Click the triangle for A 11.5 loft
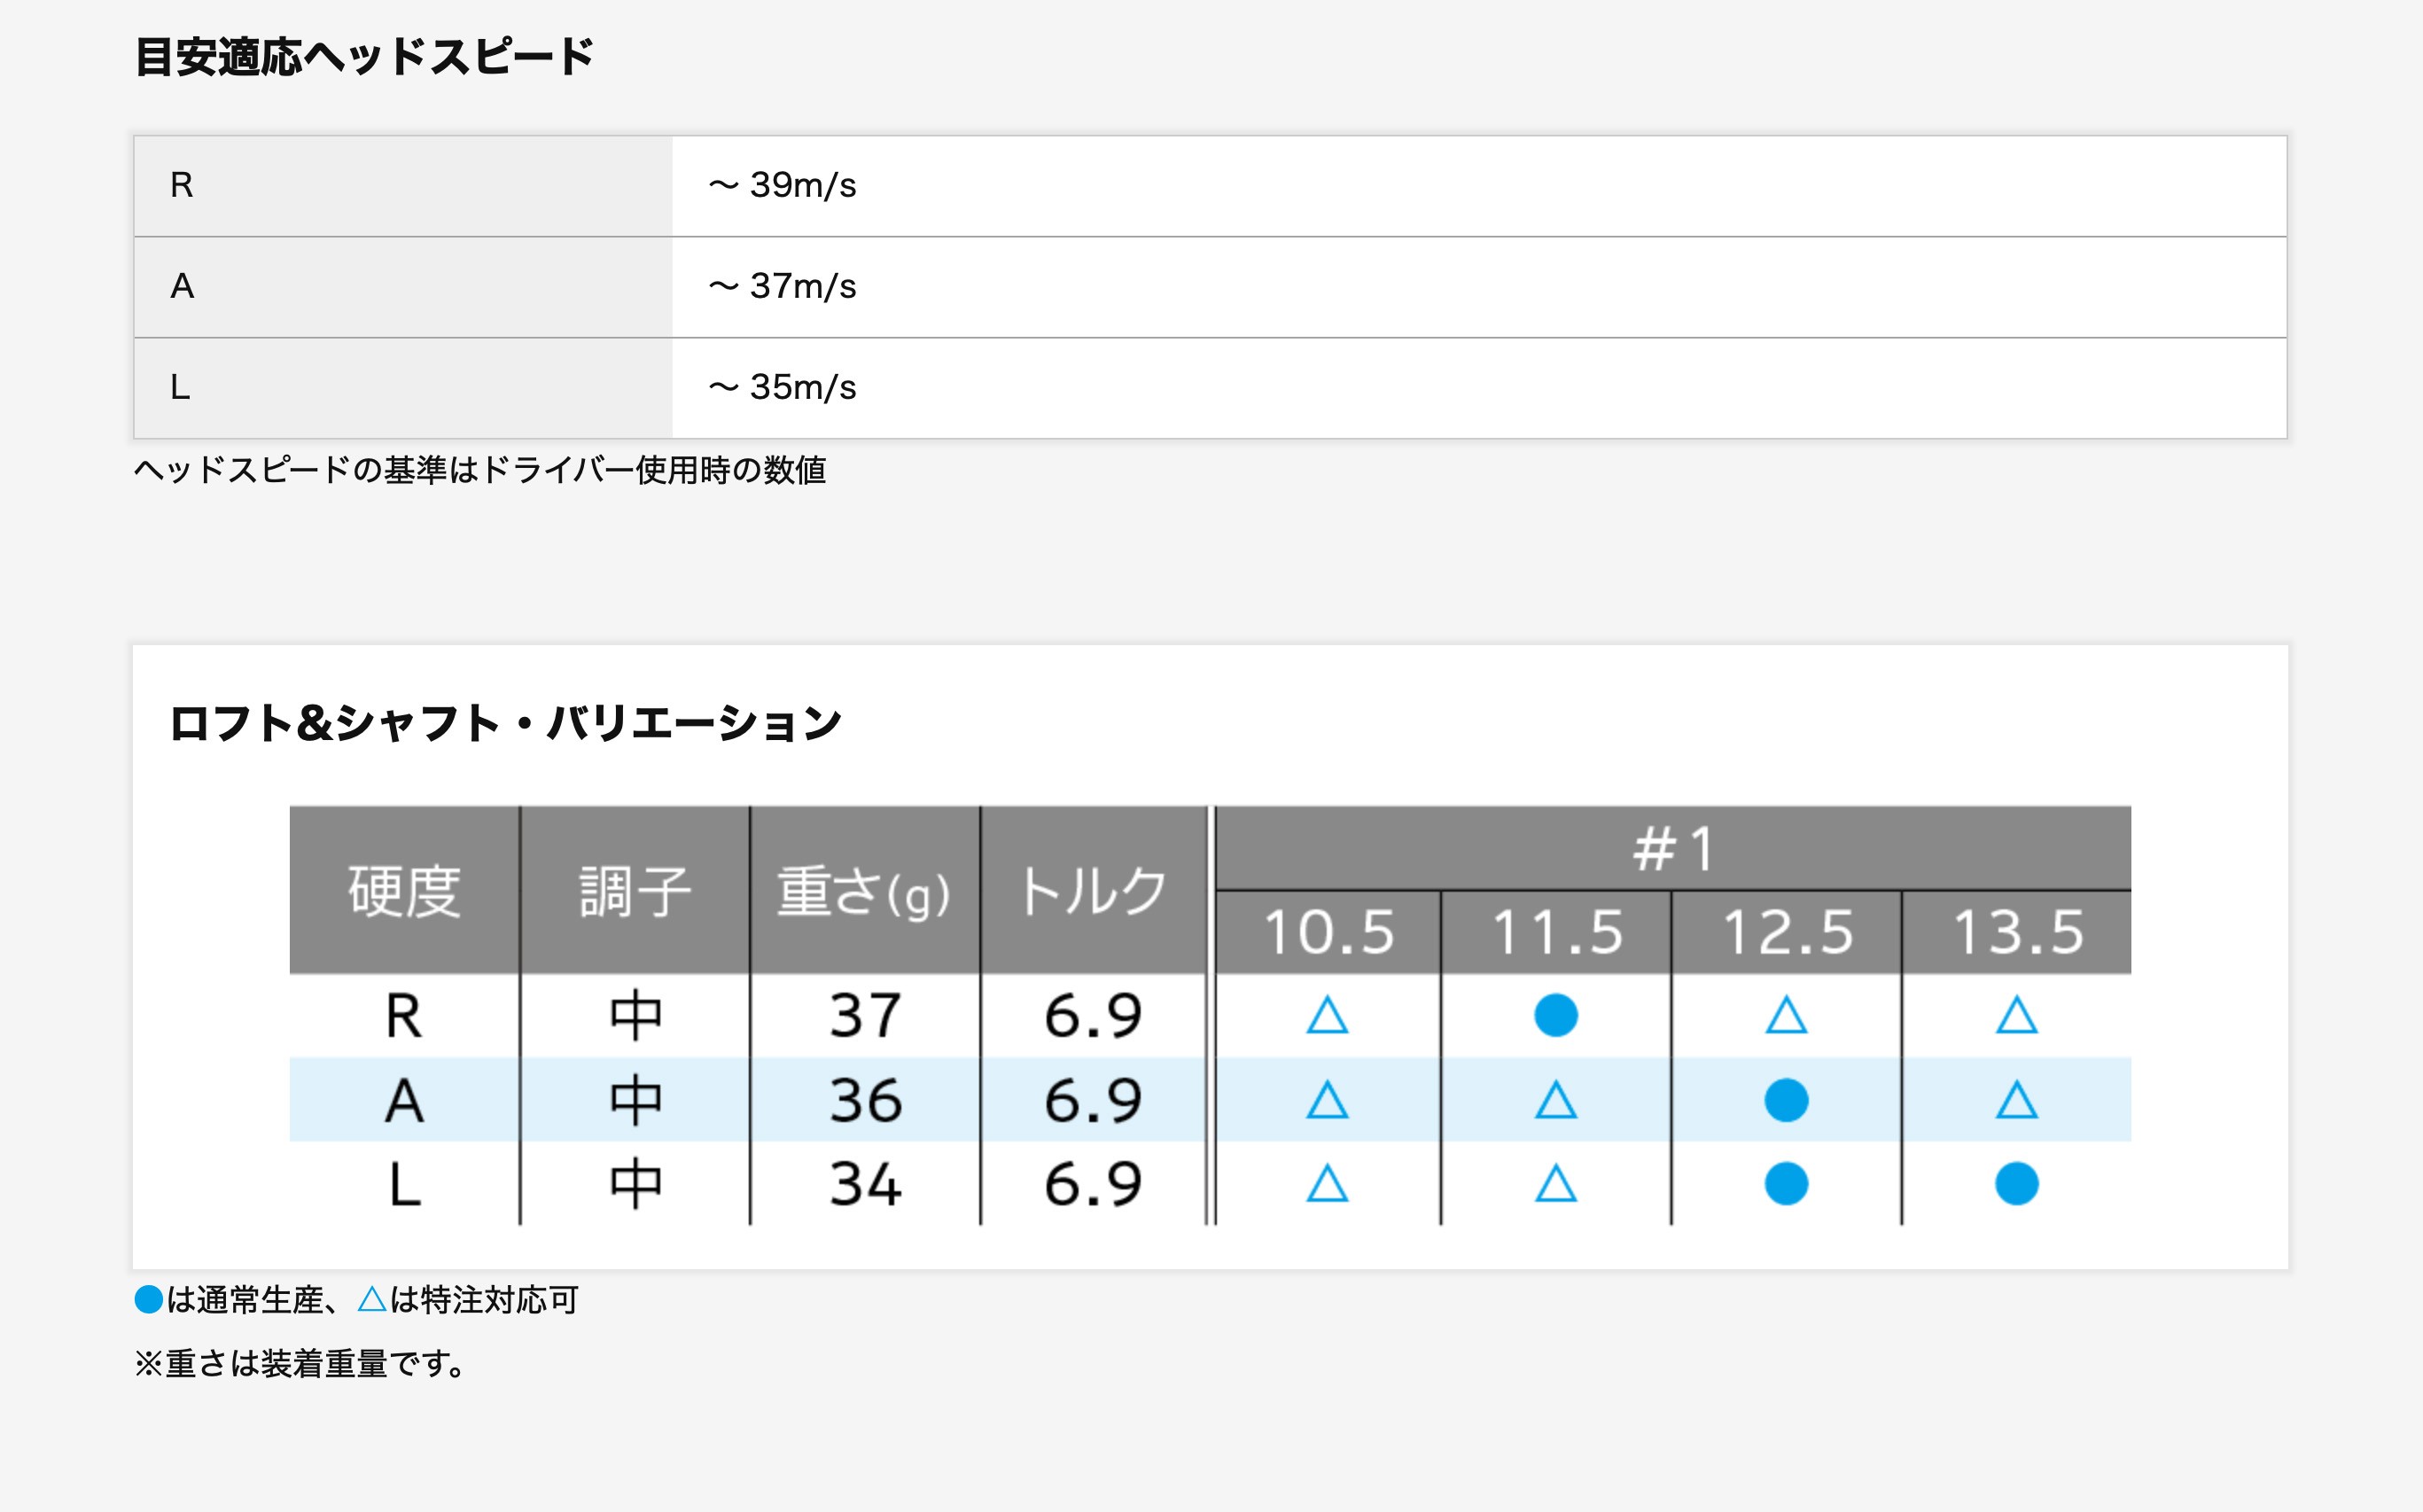 pyautogui.click(x=1555, y=1100)
